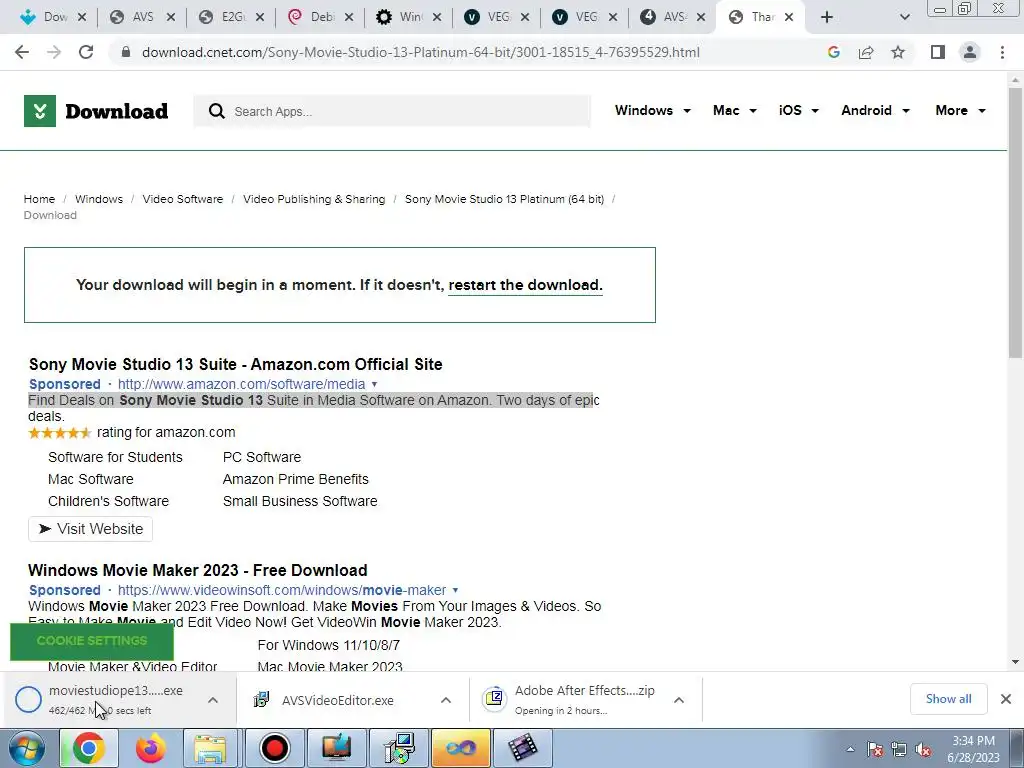Toggle the browser side panel
1024x768 pixels.
point(938,52)
